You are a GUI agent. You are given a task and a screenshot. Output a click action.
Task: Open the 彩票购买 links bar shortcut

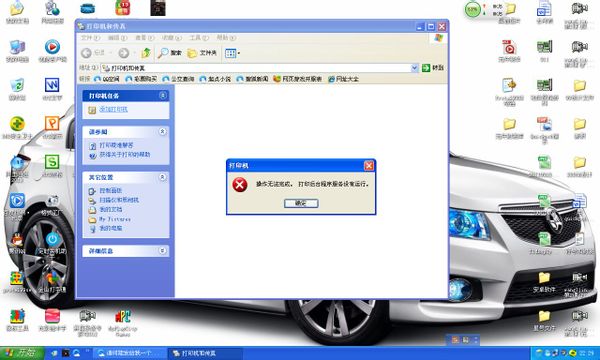(x=141, y=79)
